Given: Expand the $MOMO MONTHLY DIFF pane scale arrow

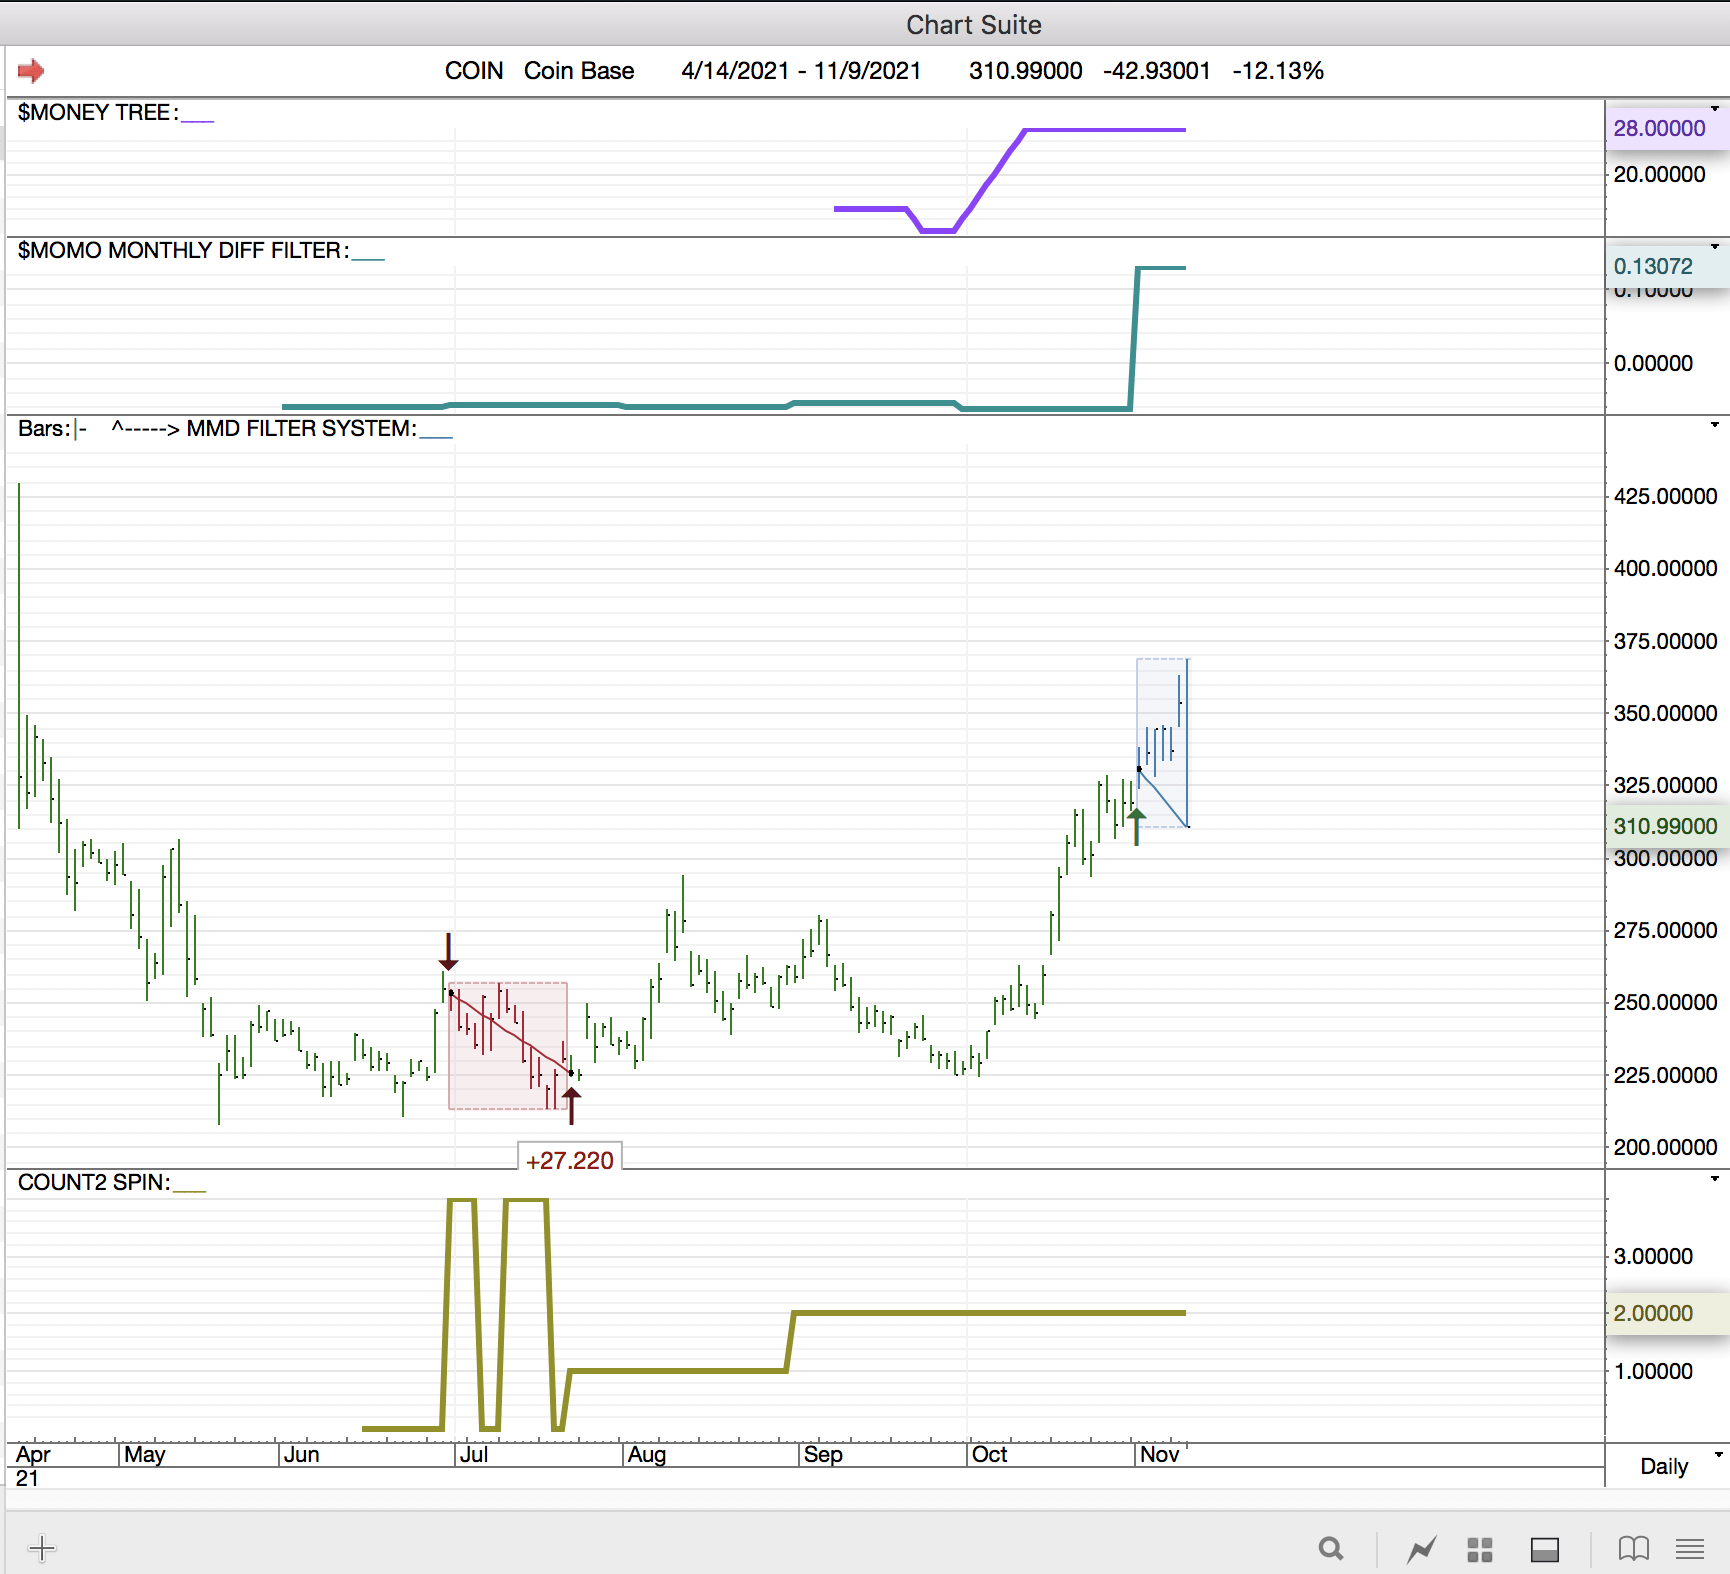Looking at the screenshot, I should (x=1715, y=246).
